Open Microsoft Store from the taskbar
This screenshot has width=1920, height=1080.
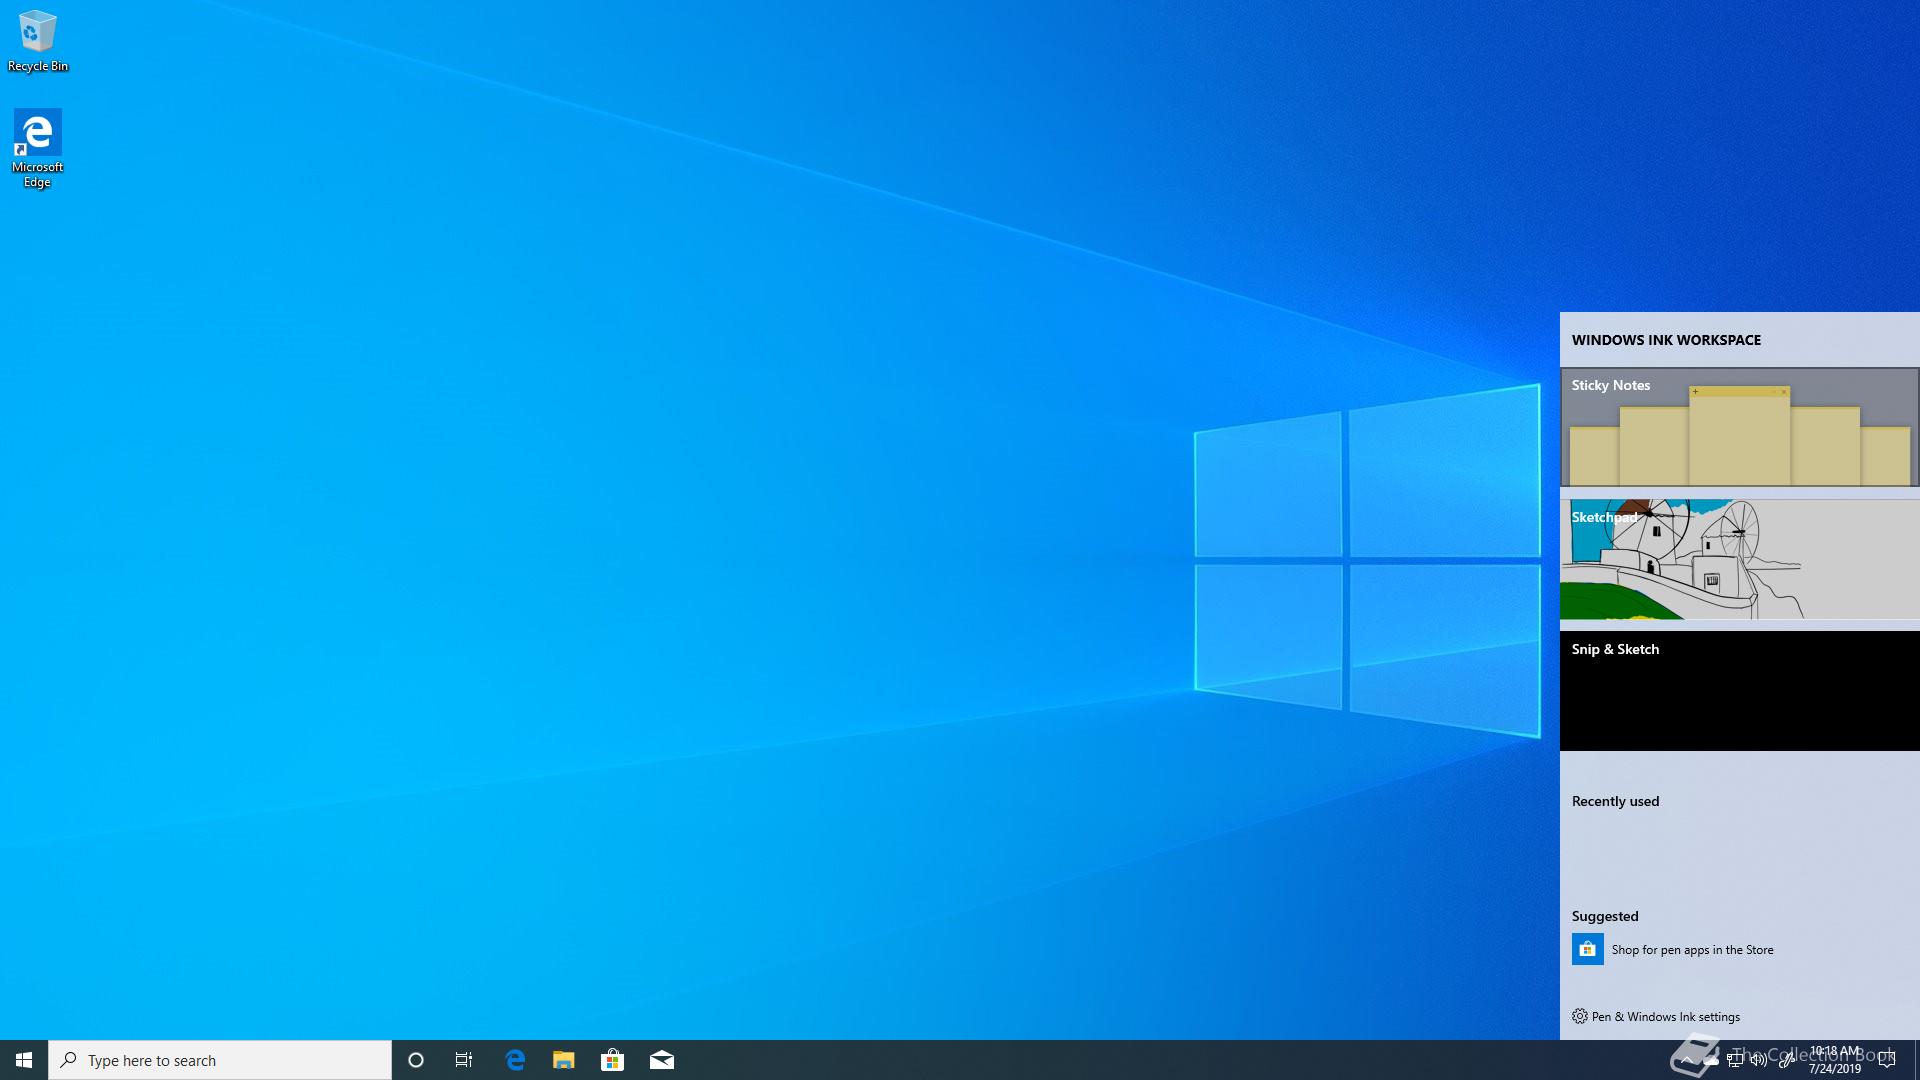point(612,1060)
